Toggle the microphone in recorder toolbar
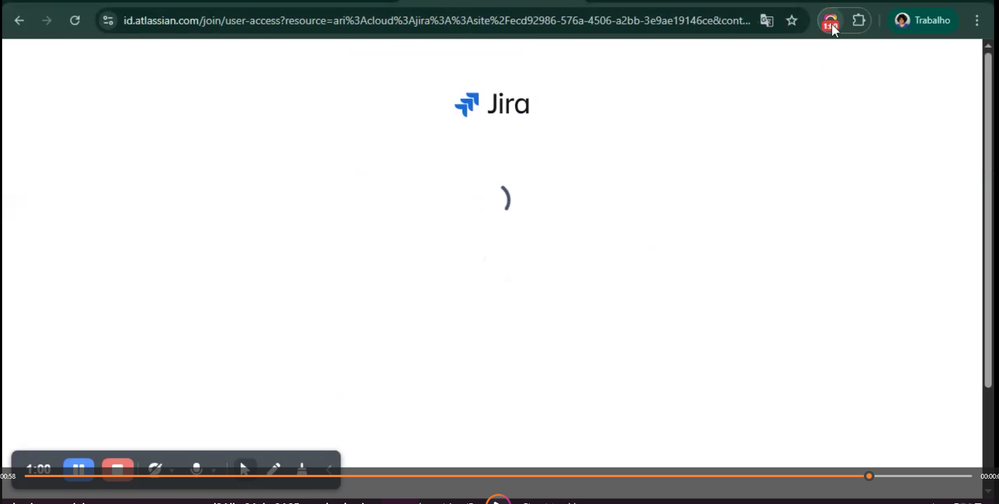The width and height of the screenshot is (999, 504). [197, 468]
